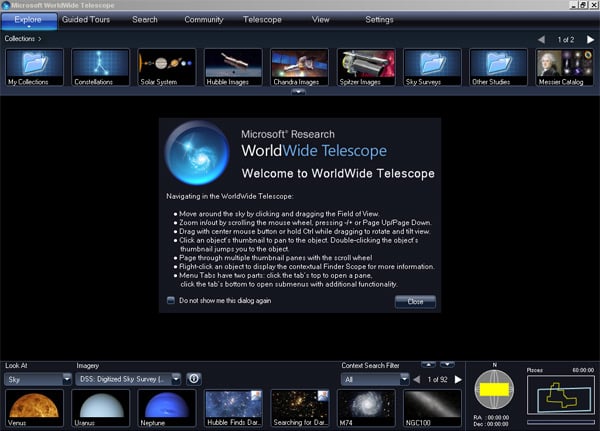600x431 pixels.
Task: Switch to the Community tab
Action: coord(204,20)
